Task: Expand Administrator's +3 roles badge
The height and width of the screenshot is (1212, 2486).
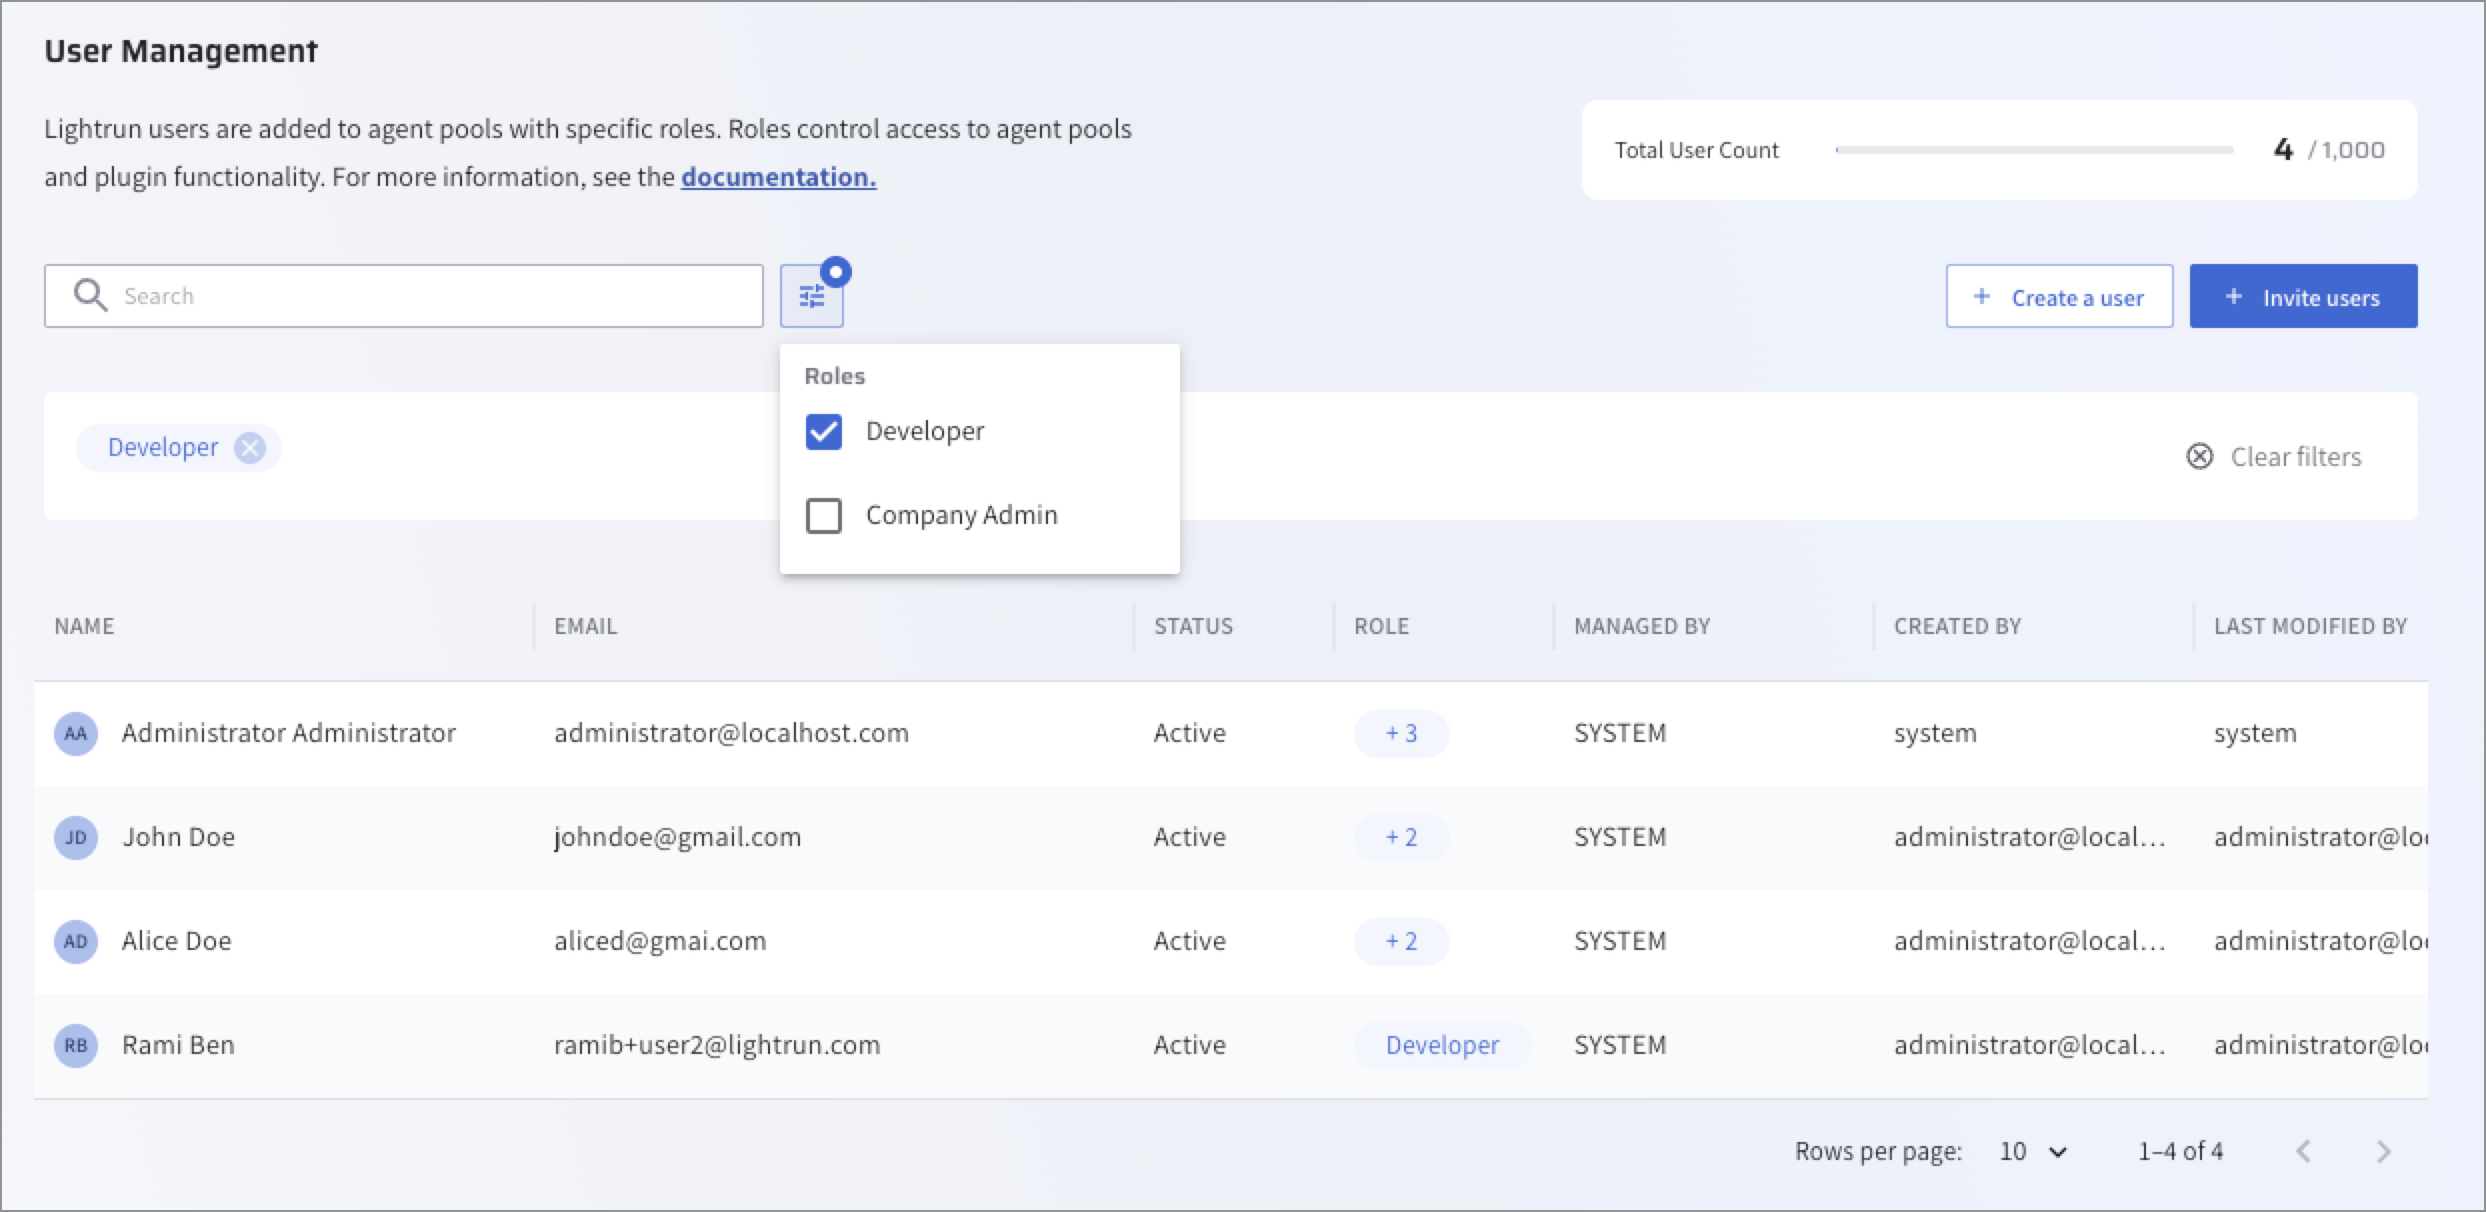Action: point(1401,733)
